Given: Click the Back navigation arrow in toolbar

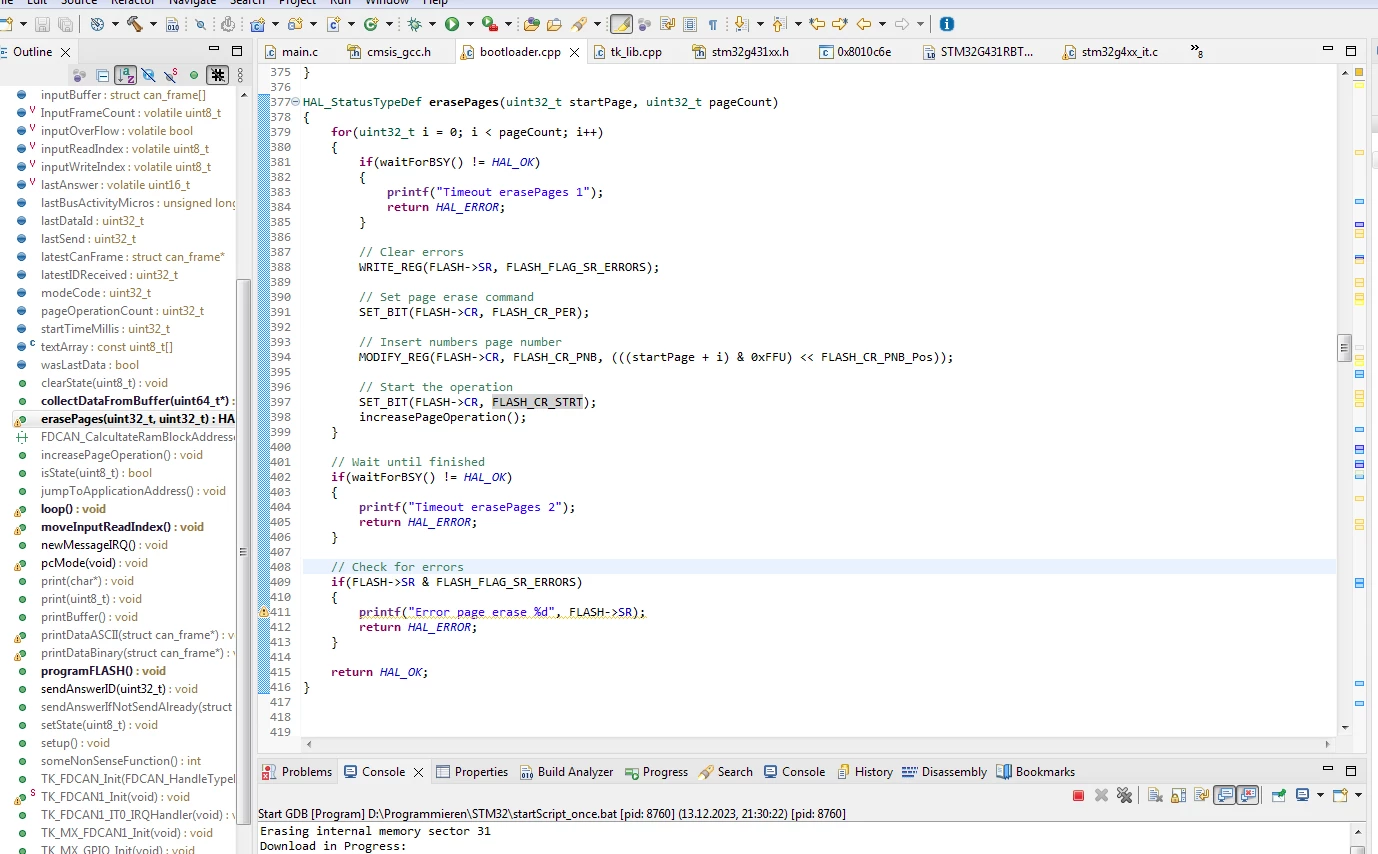Looking at the screenshot, I should [864, 24].
